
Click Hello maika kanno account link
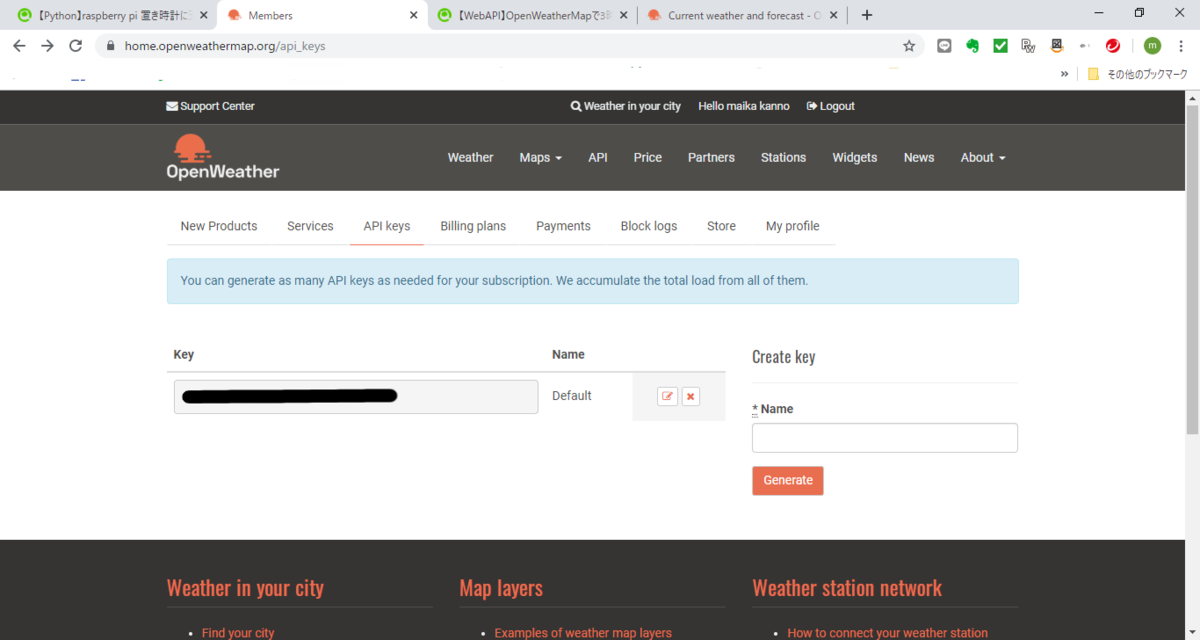(744, 106)
